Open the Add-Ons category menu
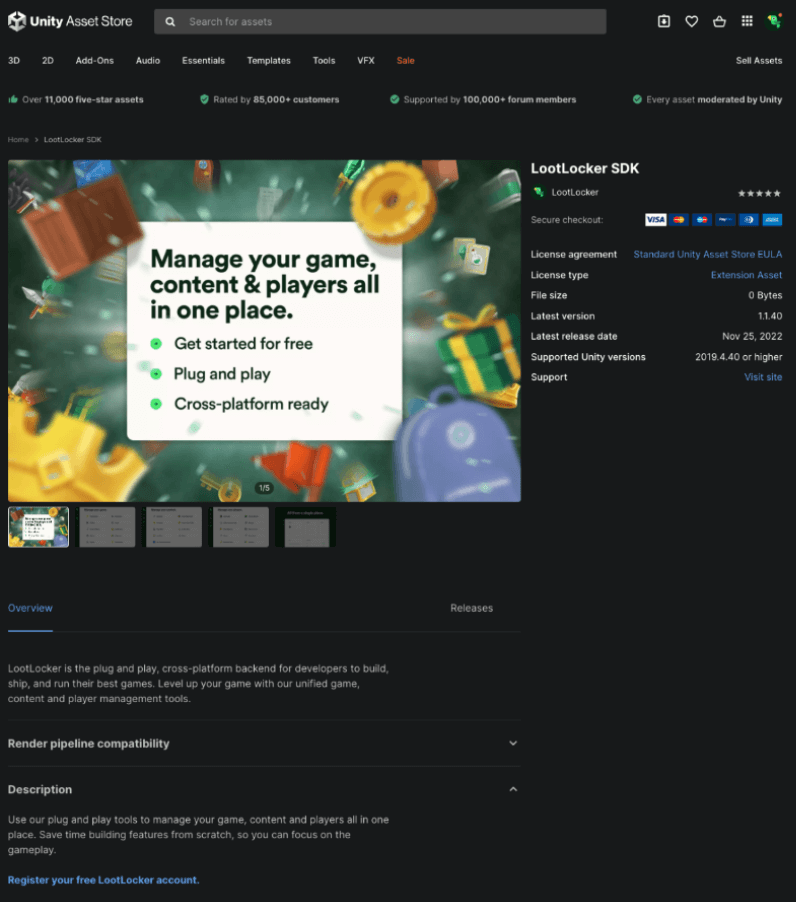 click(x=94, y=60)
